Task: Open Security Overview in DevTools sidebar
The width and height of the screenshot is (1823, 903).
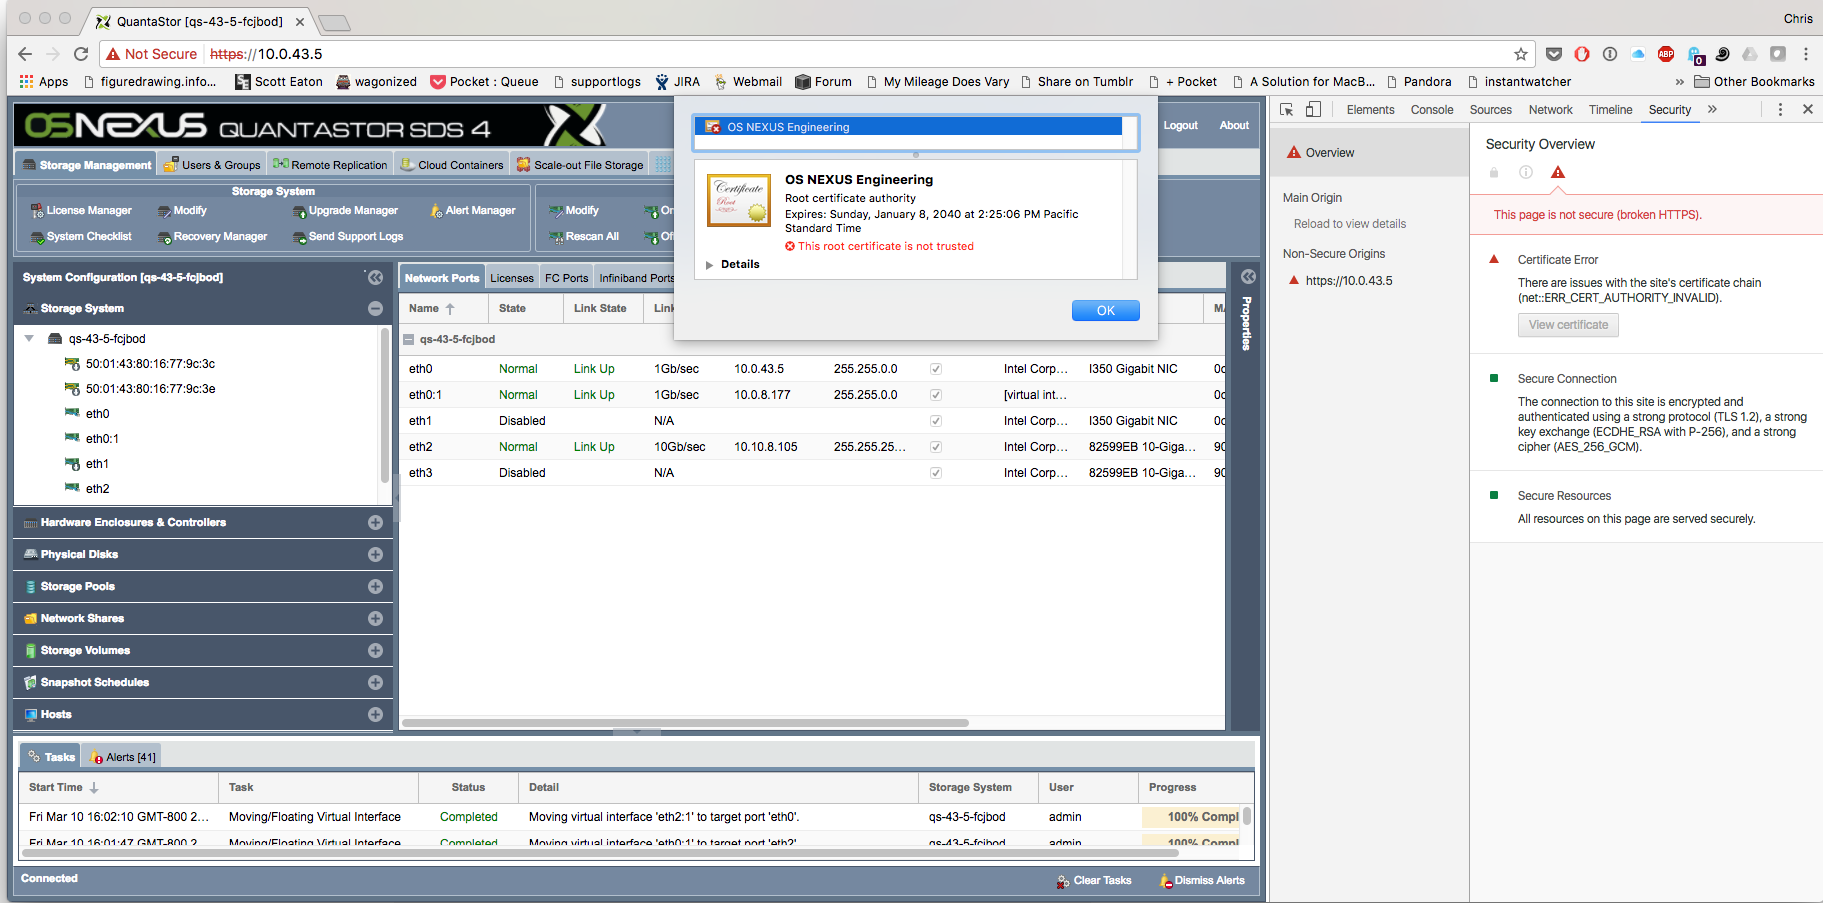Action: click(x=1369, y=153)
